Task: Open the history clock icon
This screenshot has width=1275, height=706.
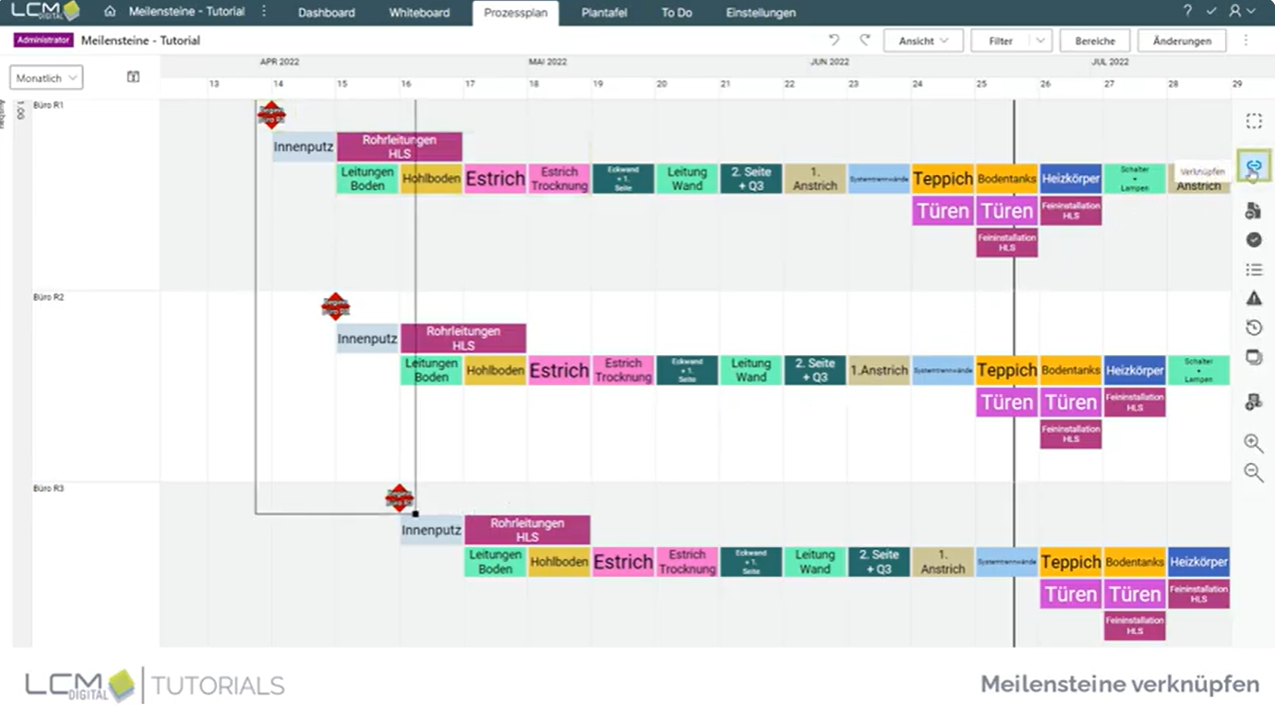Action: point(1253,328)
